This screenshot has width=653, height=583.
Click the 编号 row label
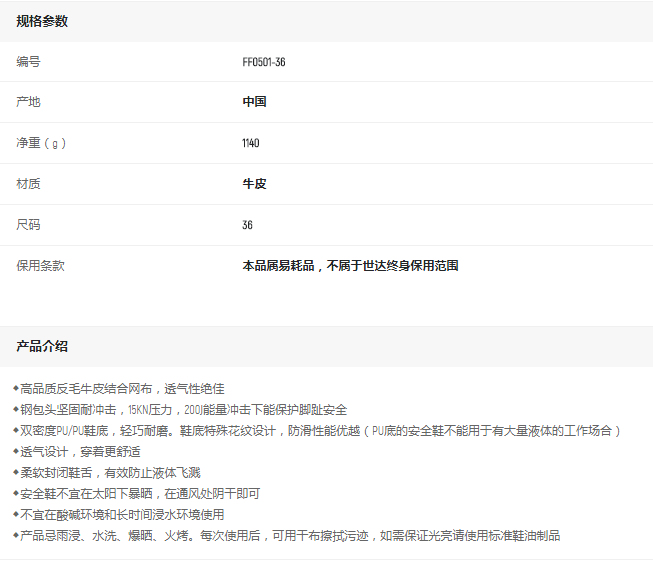28,62
